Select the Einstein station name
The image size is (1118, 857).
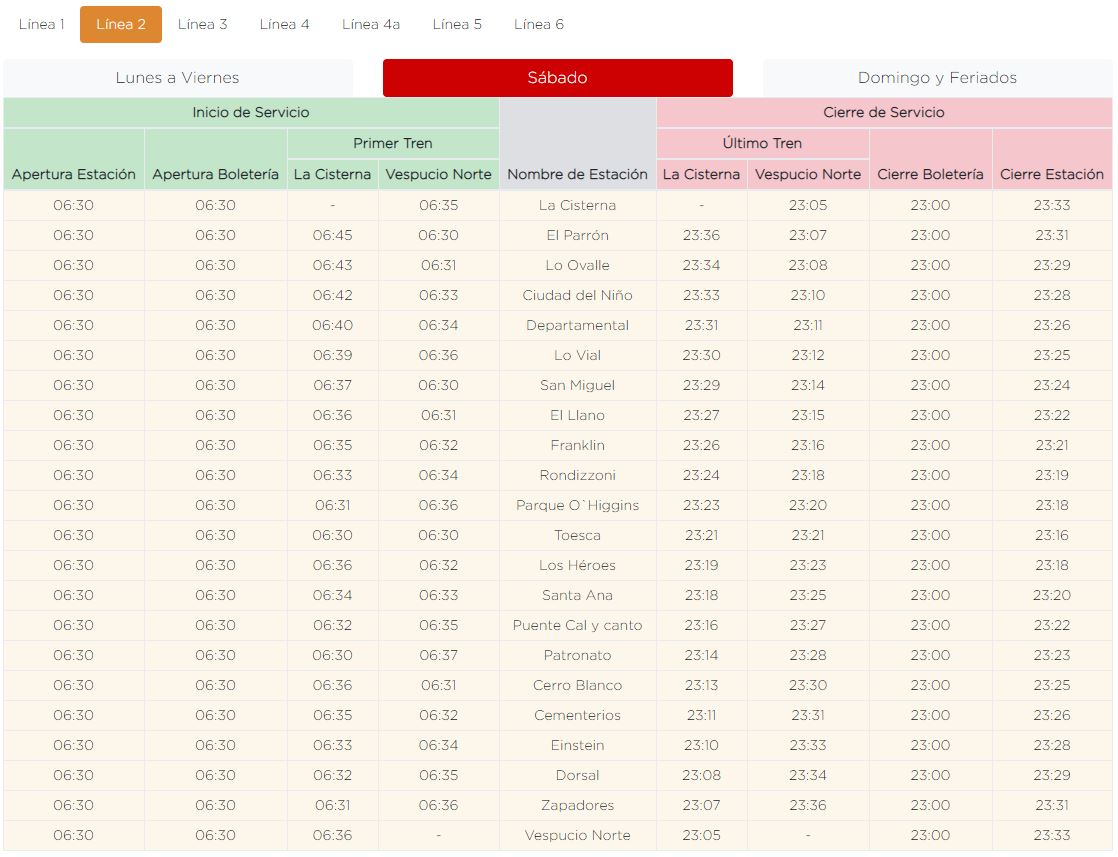pyautogui.click(x=578, y=745)
